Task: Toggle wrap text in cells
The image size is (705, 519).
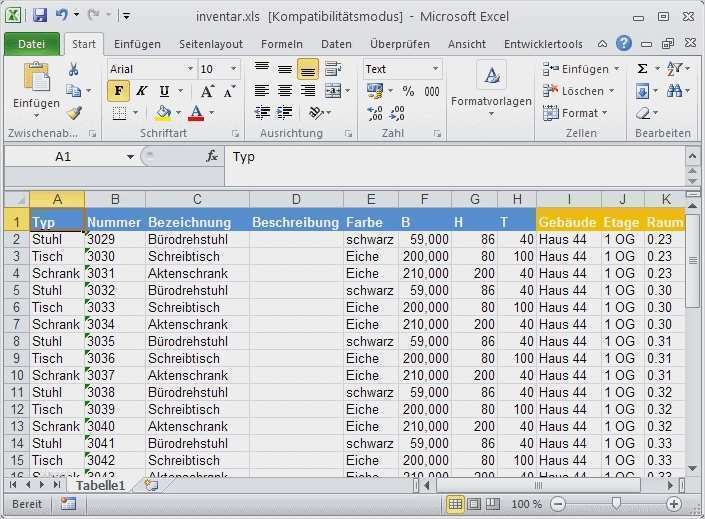Action: tap(333, 69)
